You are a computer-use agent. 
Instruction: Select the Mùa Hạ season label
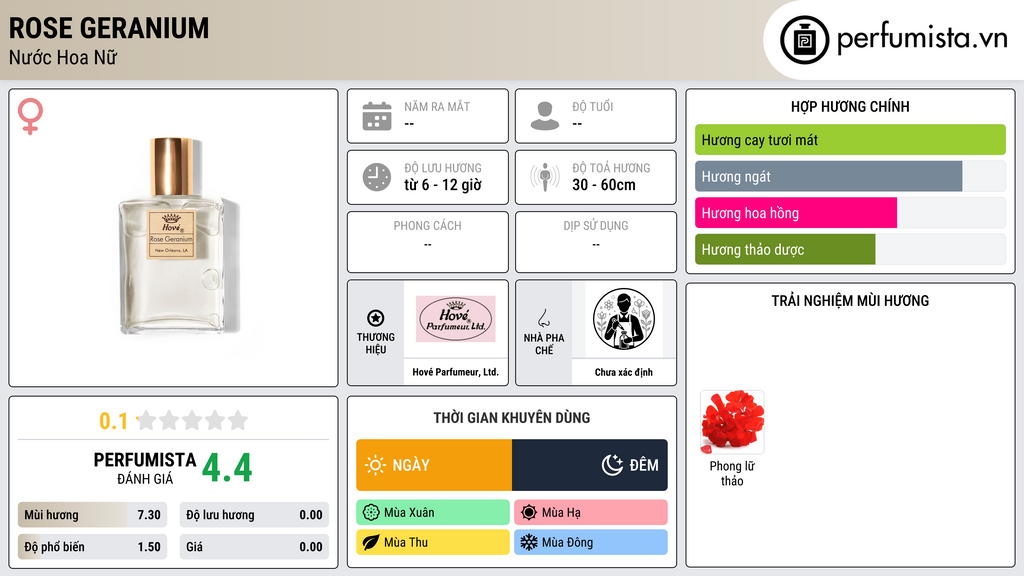pyautogui.click(x=591, y=513)
